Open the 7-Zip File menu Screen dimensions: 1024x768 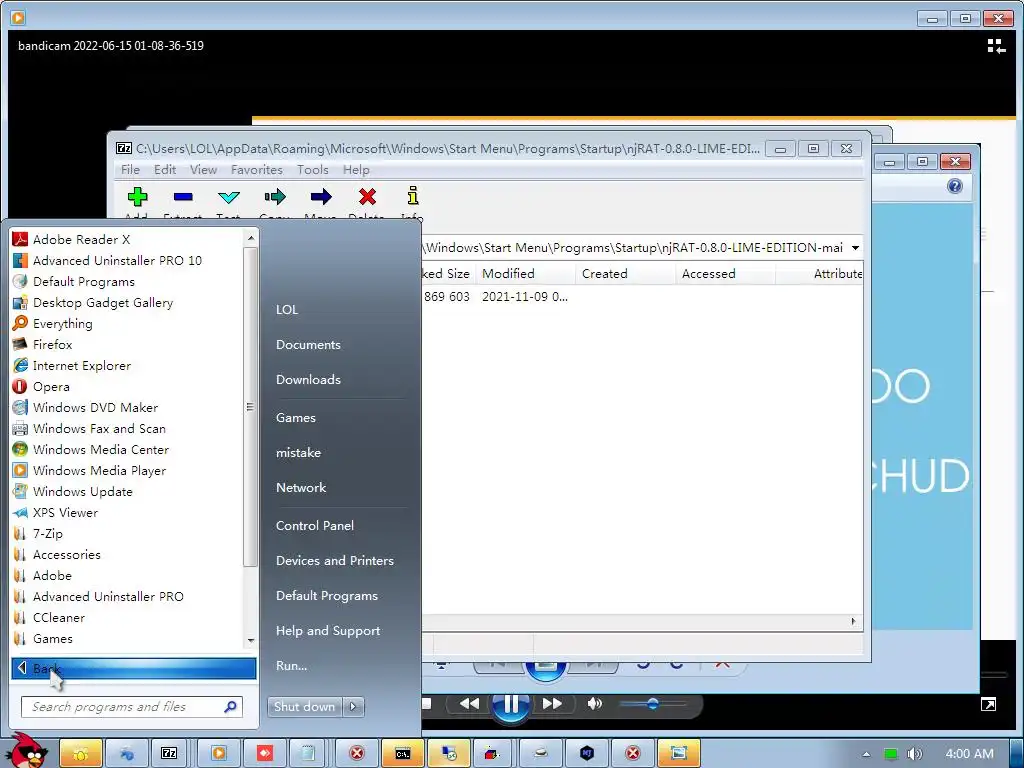[130, 170]
